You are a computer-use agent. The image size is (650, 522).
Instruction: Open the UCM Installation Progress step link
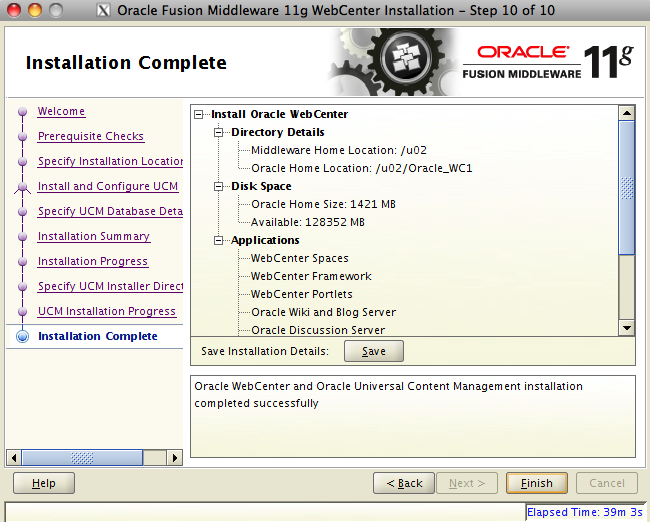click(106, 311)
